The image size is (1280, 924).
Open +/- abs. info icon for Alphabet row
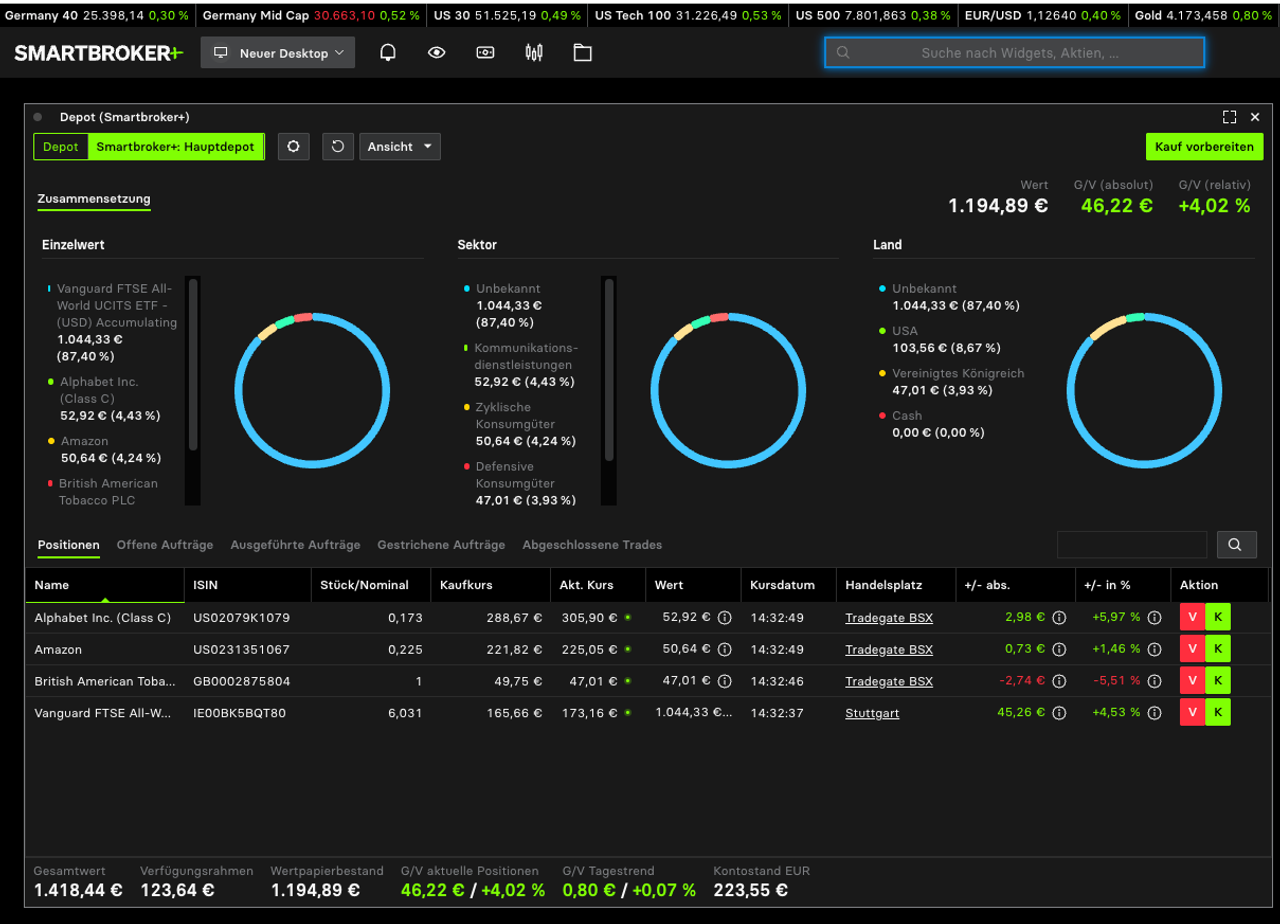[x=1059, y=618]
